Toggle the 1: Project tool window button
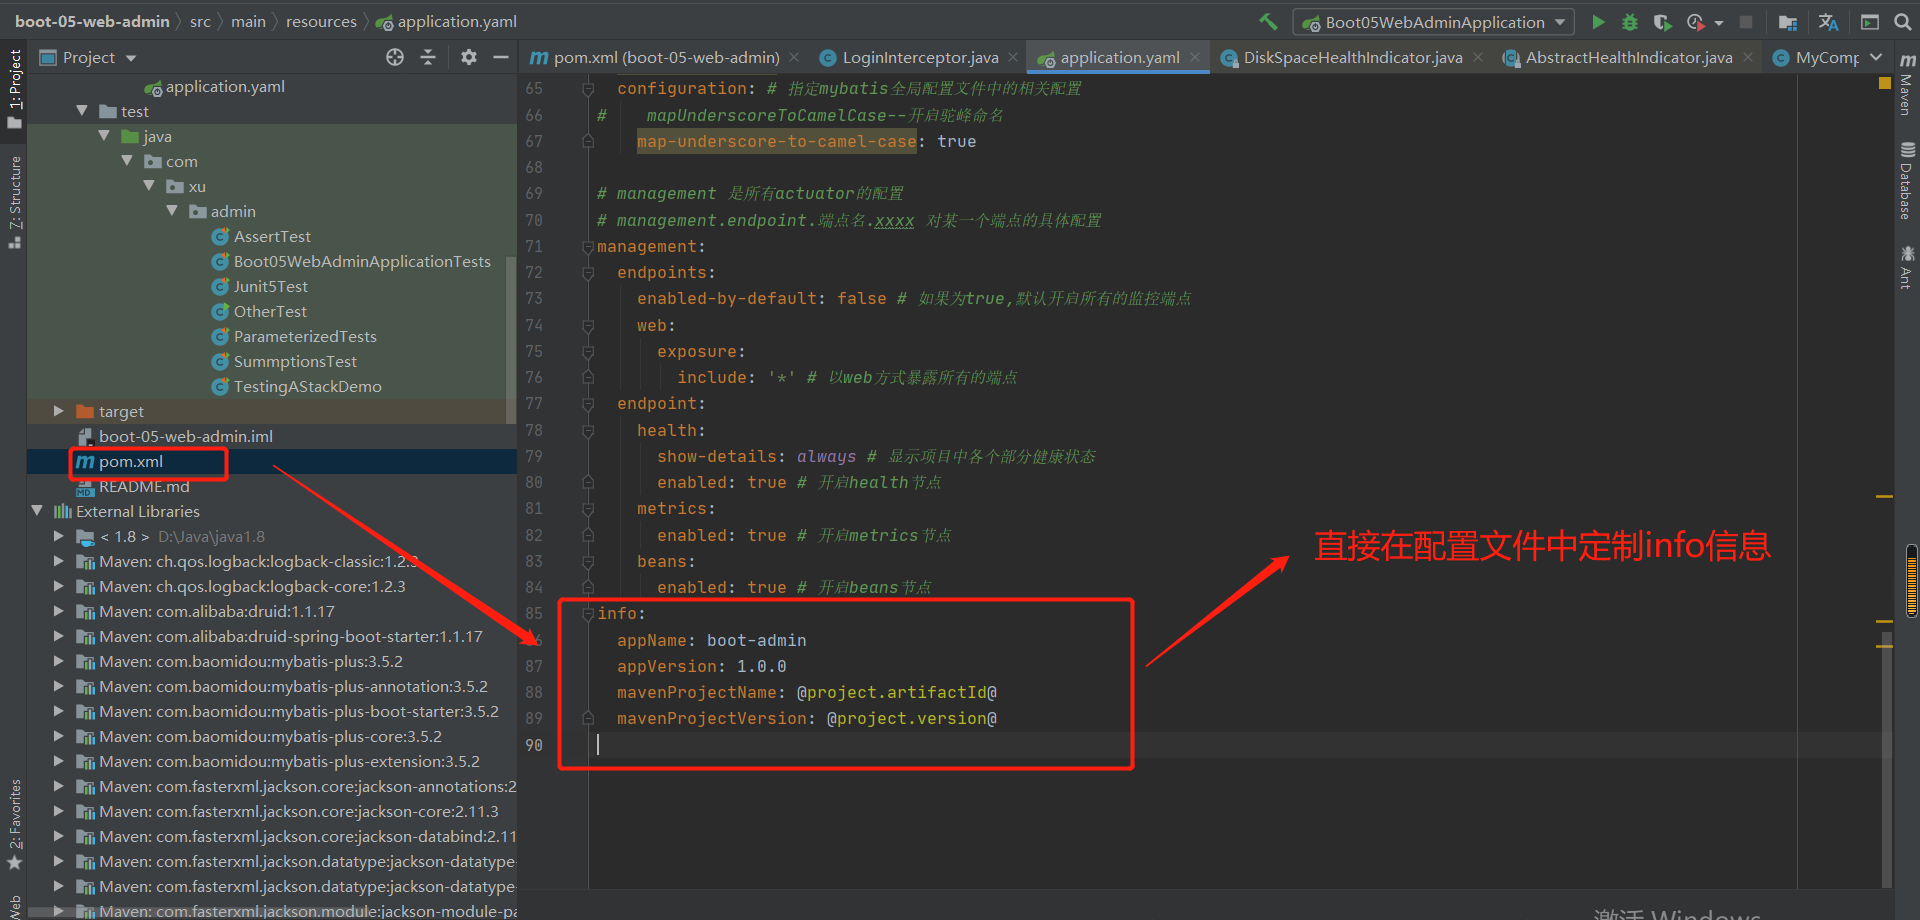The width and height of the screenshot is (1920, 920). pos(14,88)
